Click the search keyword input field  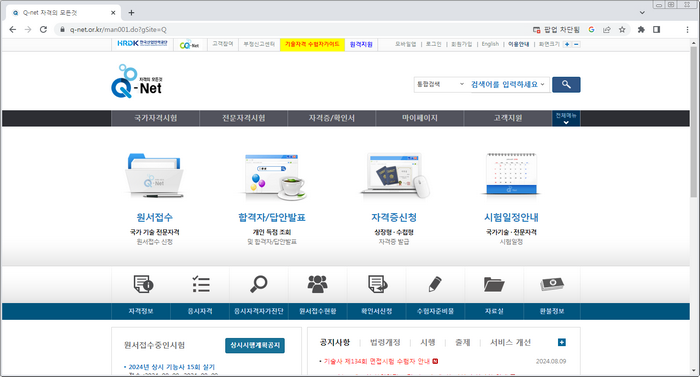pyautogui.click(x=504, y=84)
